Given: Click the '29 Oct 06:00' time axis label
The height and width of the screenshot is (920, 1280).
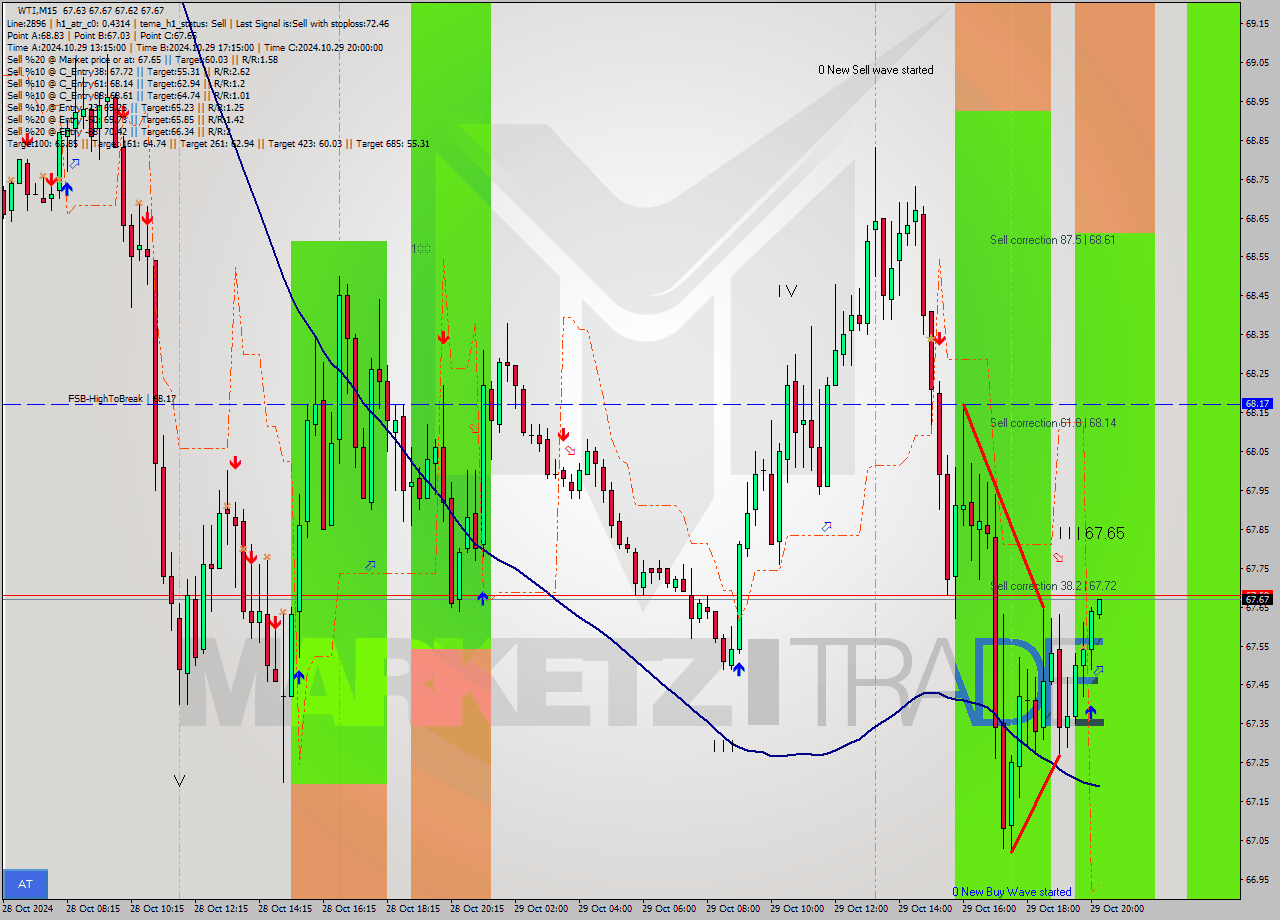Looking at the screenshot, I should click(670, 909).
